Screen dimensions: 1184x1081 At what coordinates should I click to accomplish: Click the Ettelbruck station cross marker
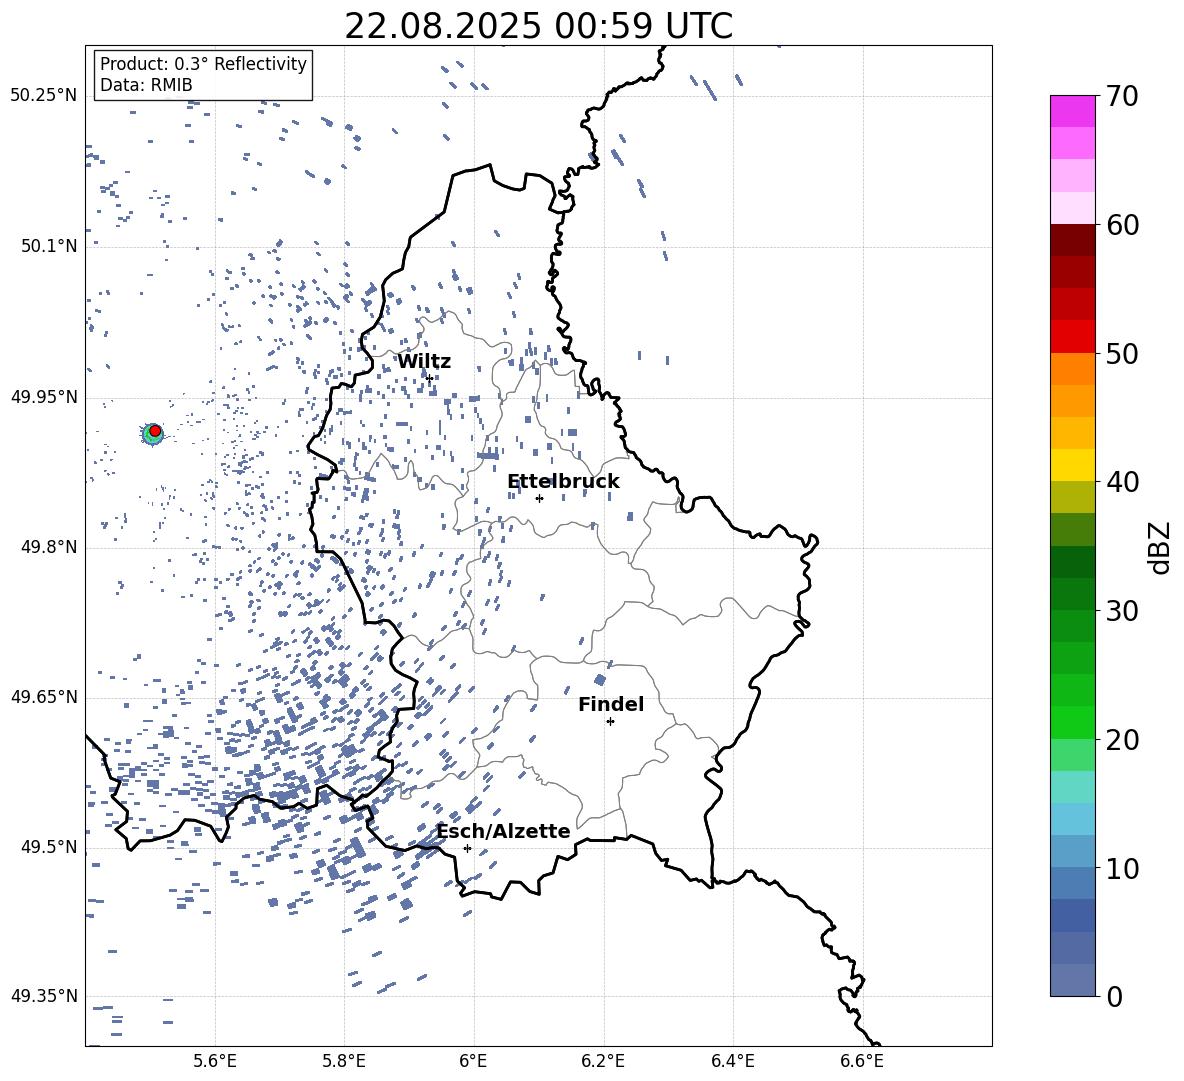click(x=539, y=498)
